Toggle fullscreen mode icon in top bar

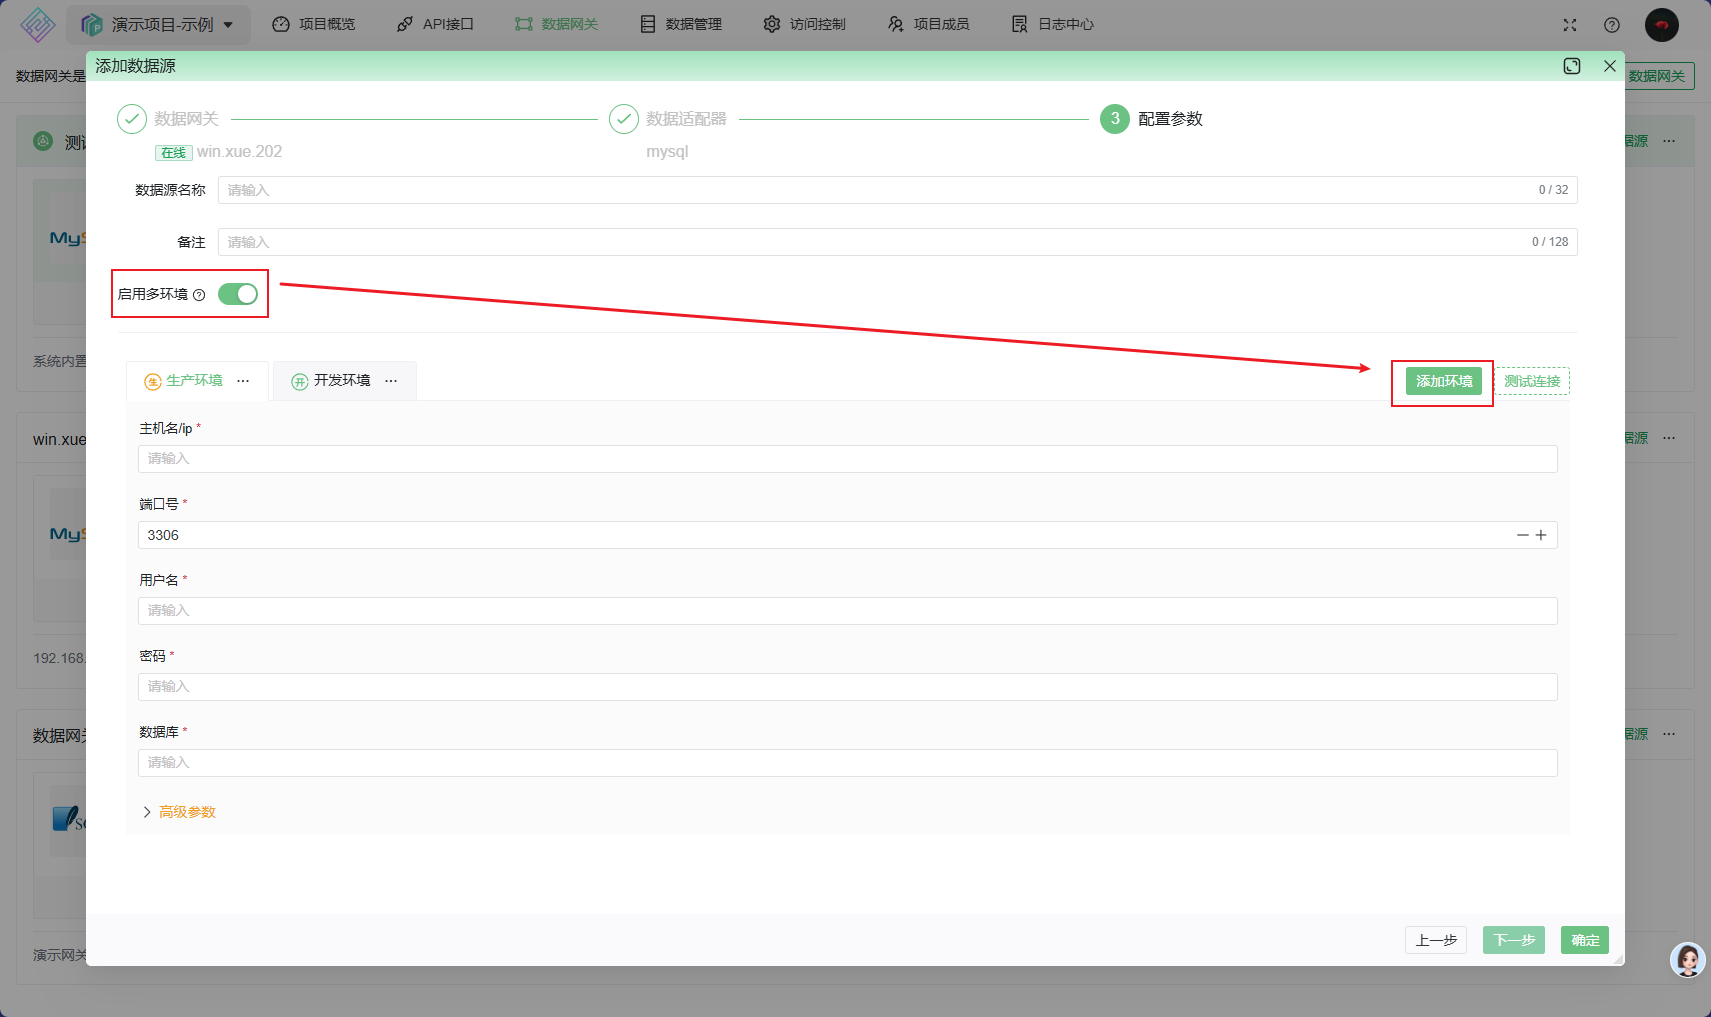point(1570,25)
